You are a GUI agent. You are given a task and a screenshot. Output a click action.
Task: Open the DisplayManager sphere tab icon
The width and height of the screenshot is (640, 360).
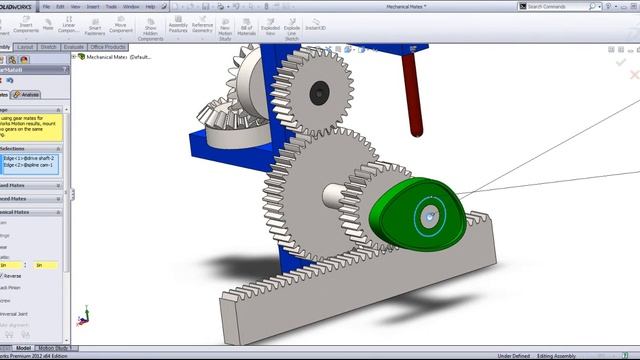[x=24, y=60]
